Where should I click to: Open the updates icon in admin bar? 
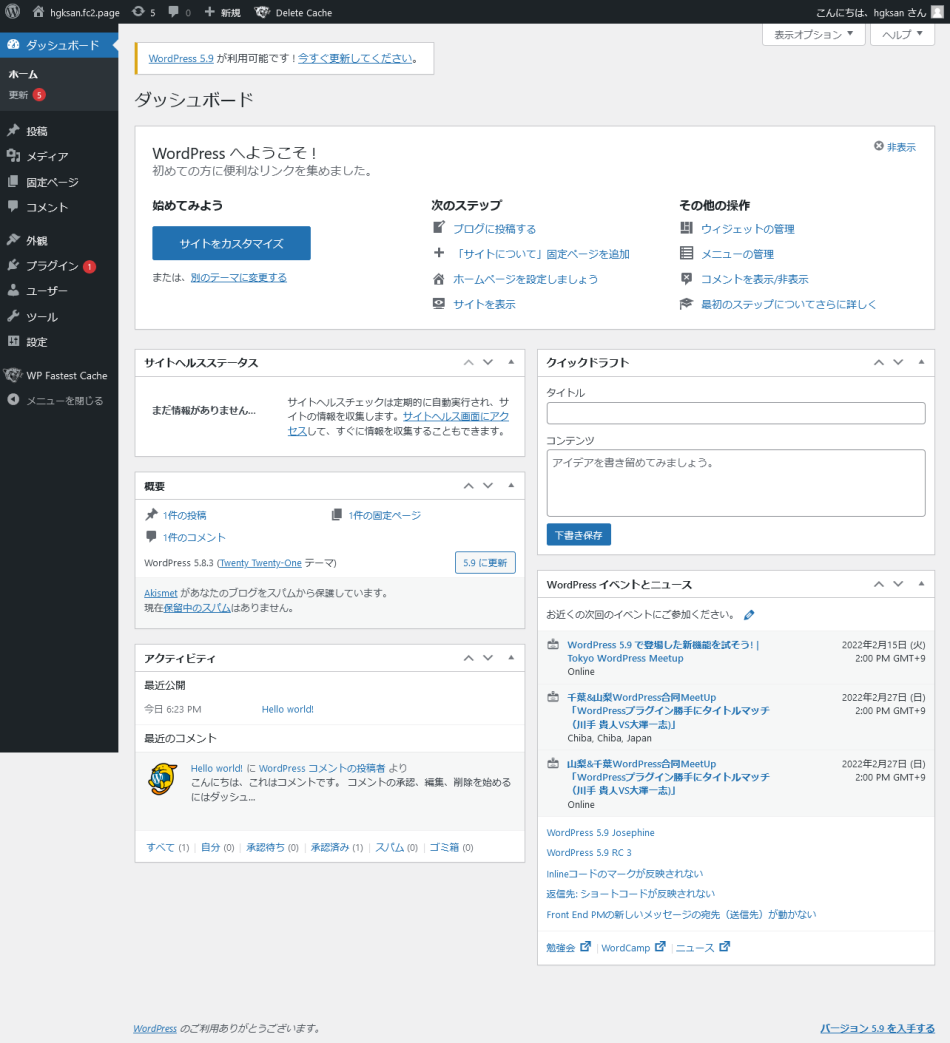click(138, 12)
